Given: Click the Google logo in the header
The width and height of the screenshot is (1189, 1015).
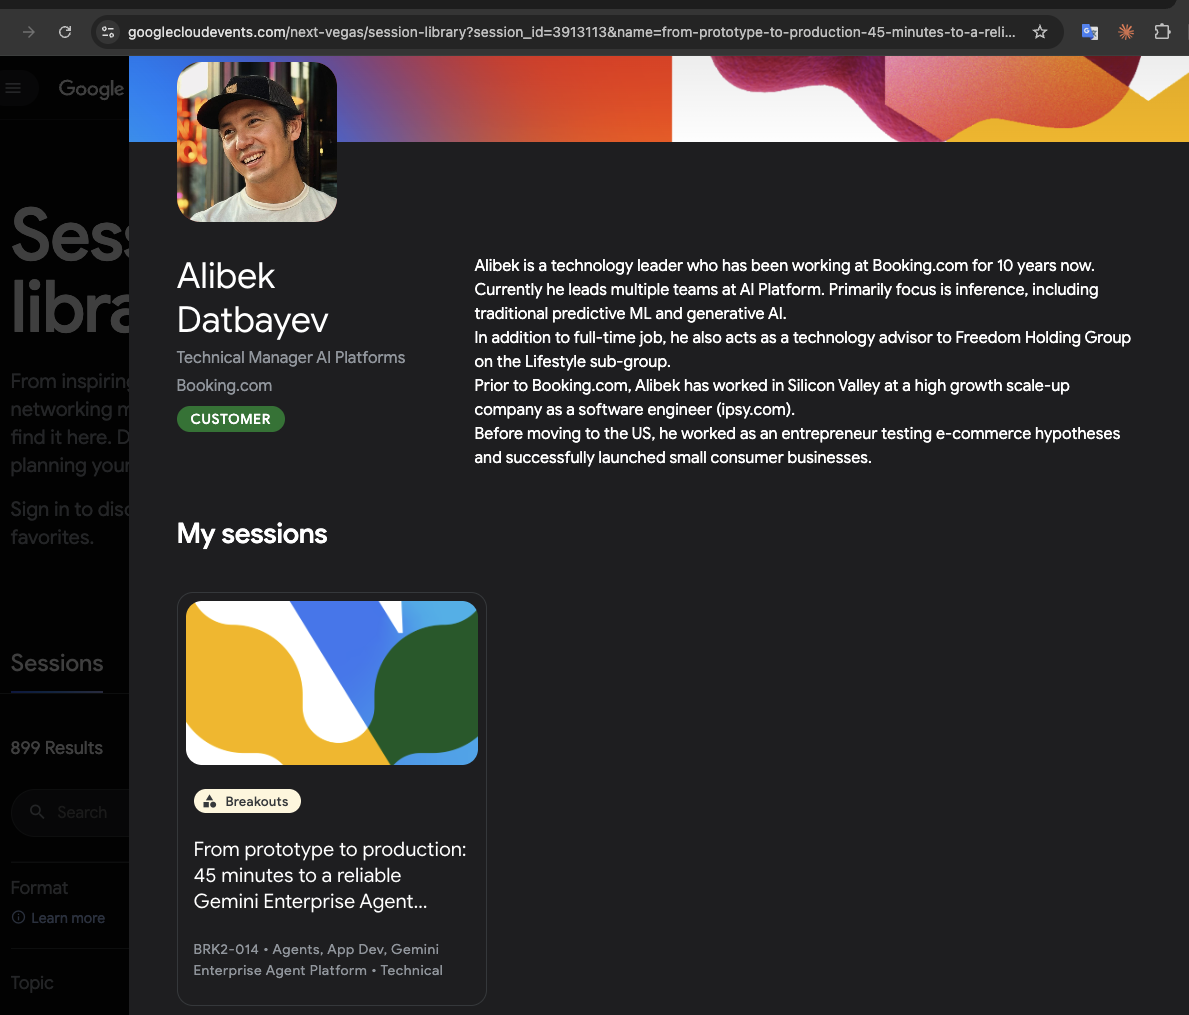Looking at the screenshot, I should [91, 89].
